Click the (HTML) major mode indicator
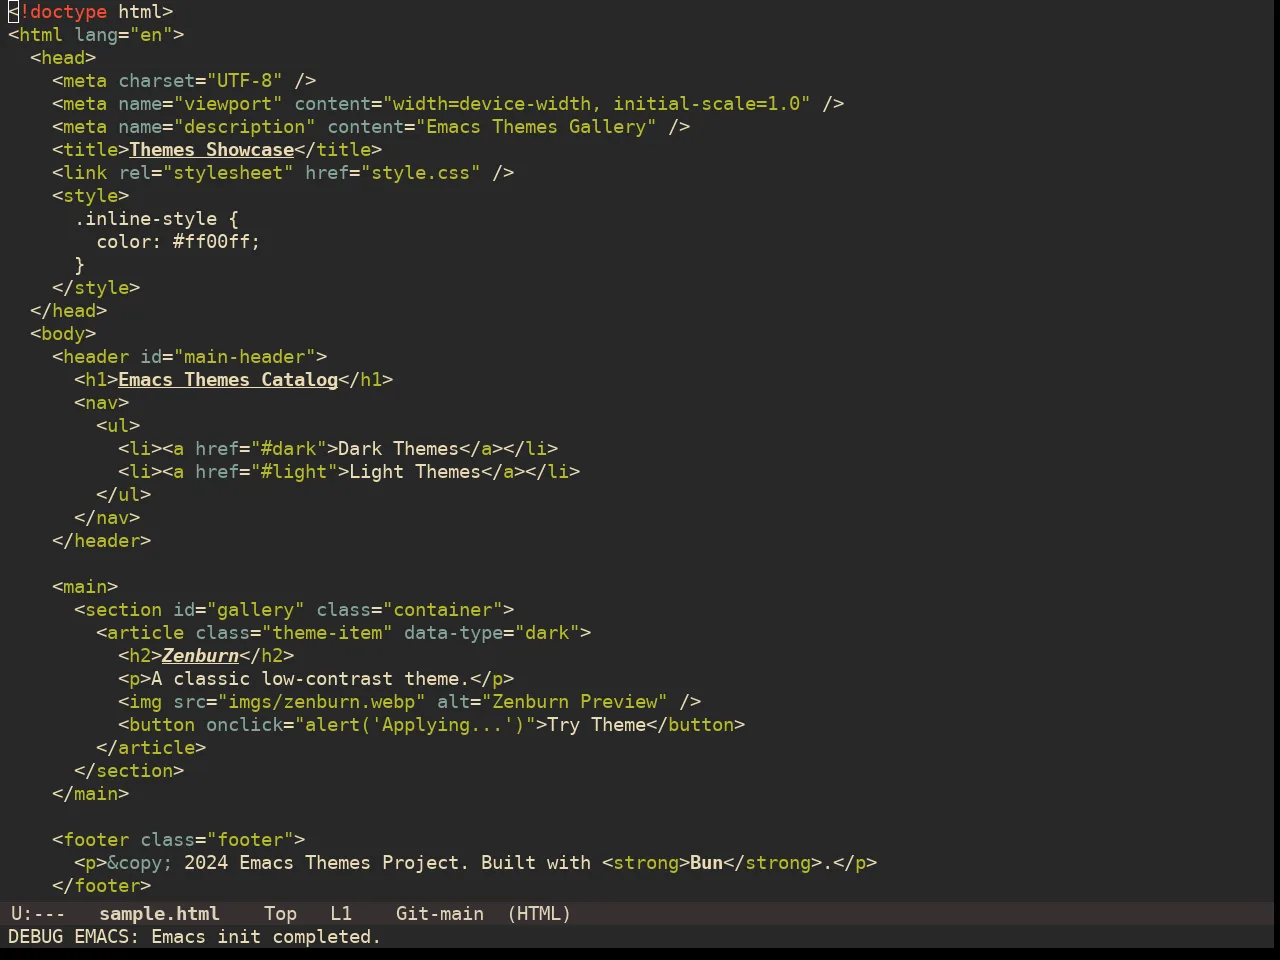The width and height of the screenshot is (1280, 960). 539,914
